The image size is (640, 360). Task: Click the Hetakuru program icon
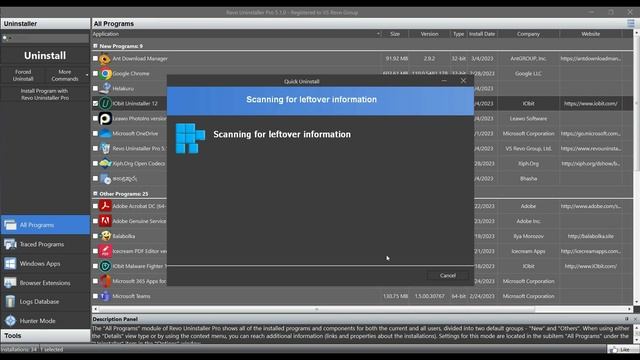pos(105,89)
